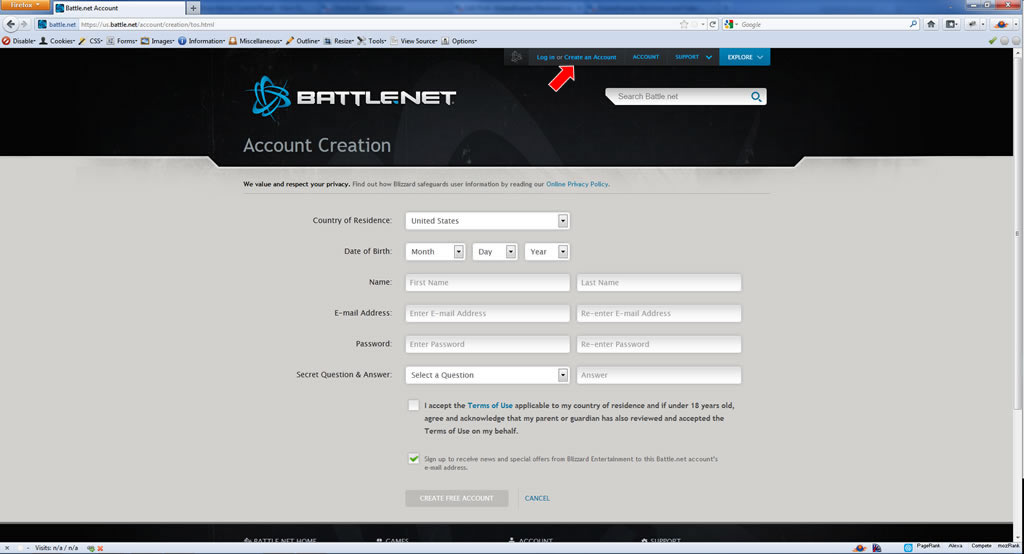Click the First Name field
This screenshot has height=554, width=1024.
click(x=487, y=283)
